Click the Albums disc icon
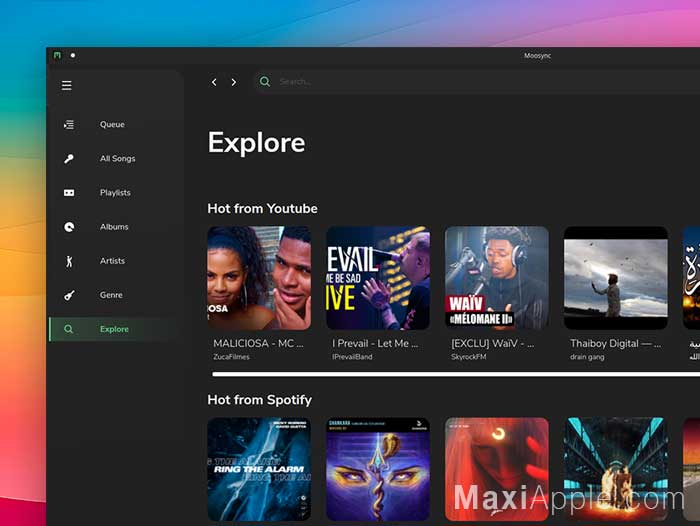Image resolution: width=700 pixels, height=526 pixels. [69, 227]
